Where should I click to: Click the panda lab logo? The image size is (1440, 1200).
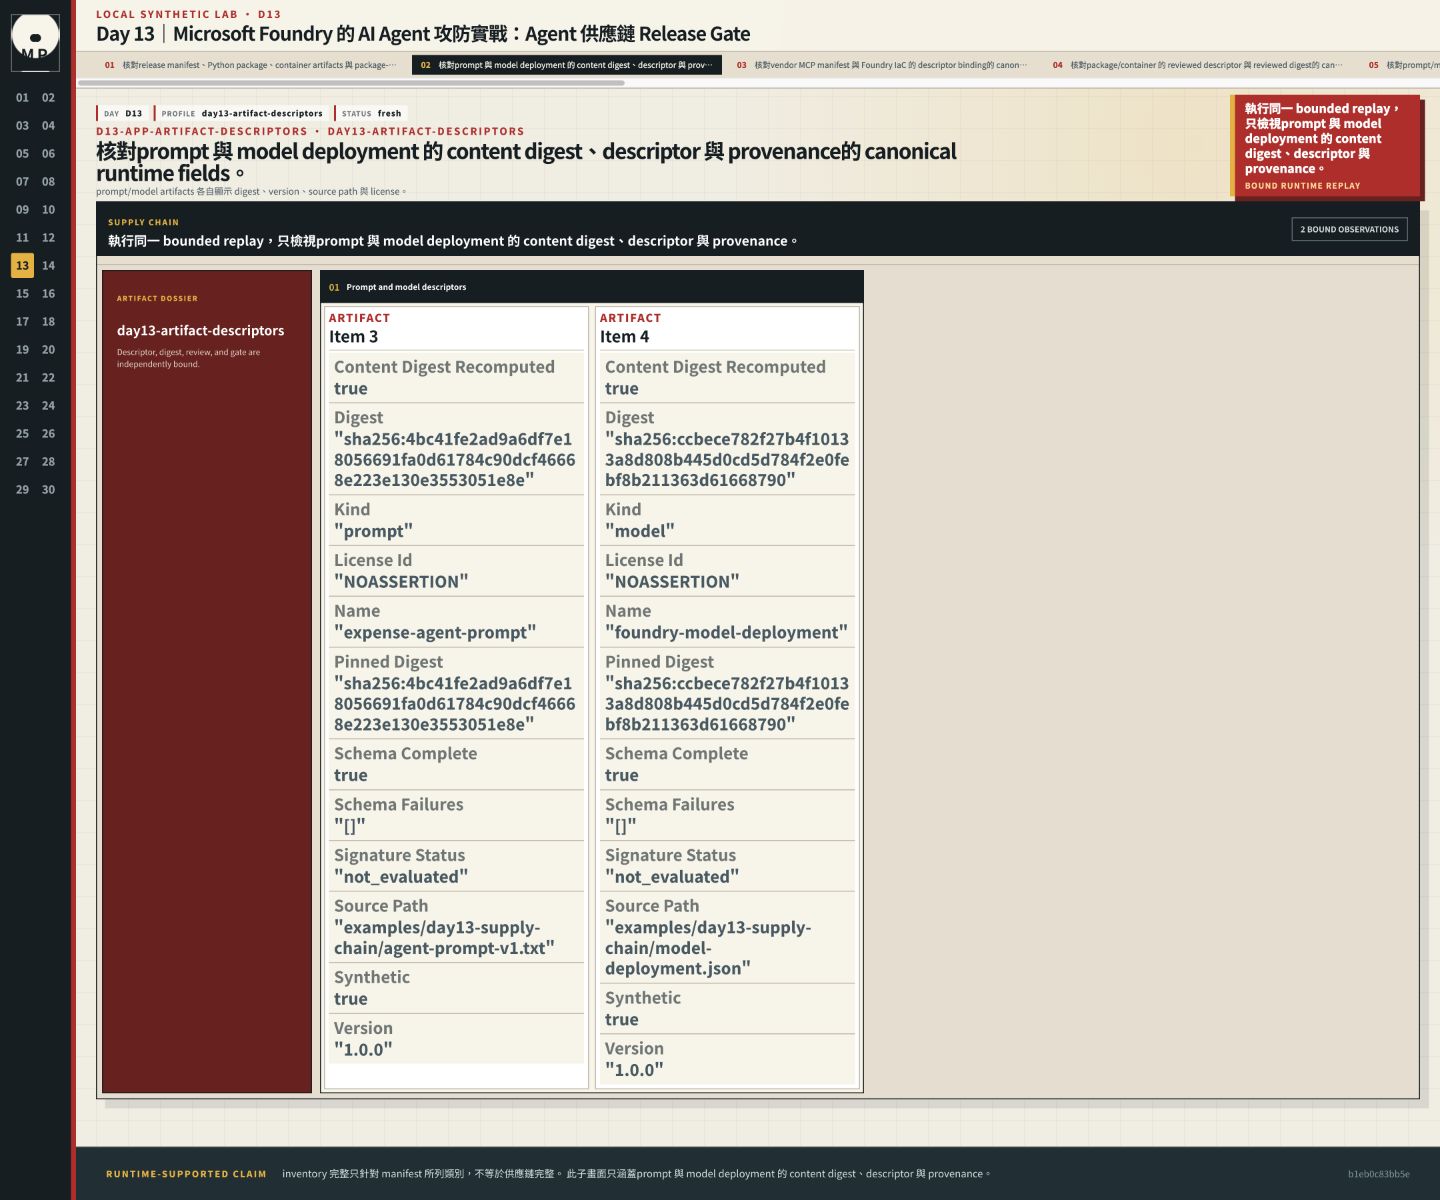(35, 42)
